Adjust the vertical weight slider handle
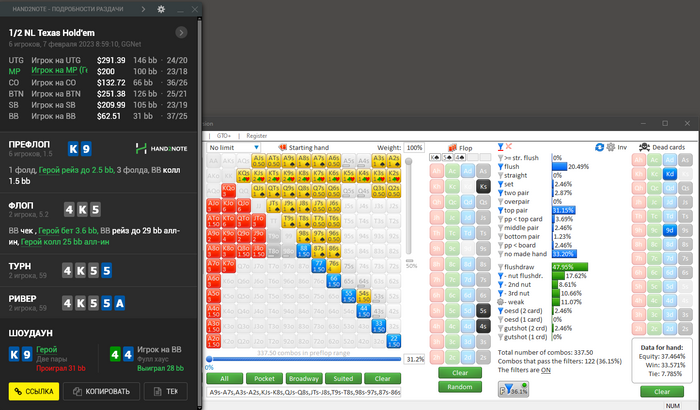 408,162
